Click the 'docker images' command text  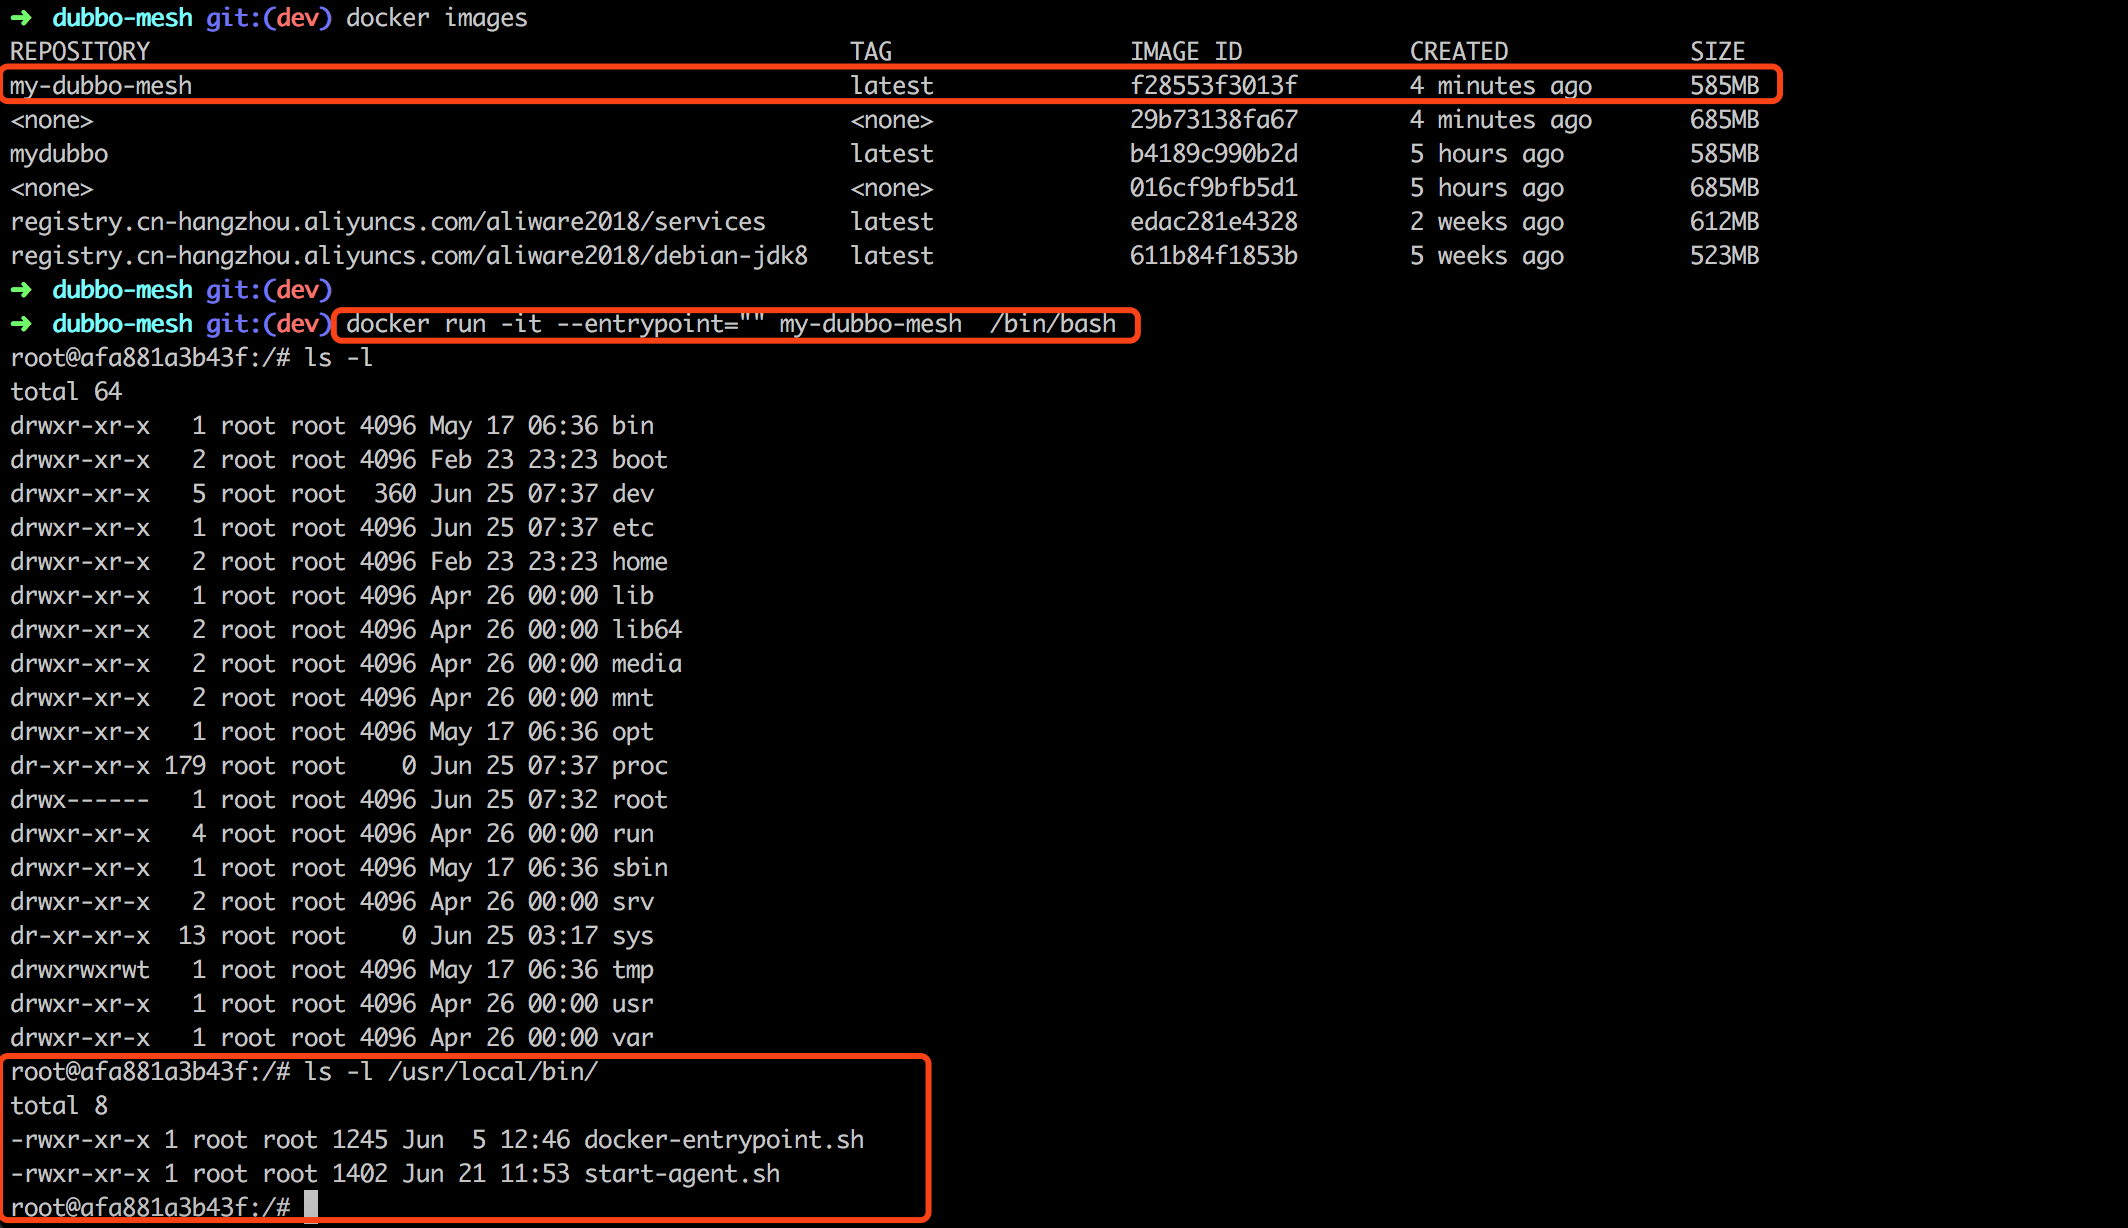436,18
